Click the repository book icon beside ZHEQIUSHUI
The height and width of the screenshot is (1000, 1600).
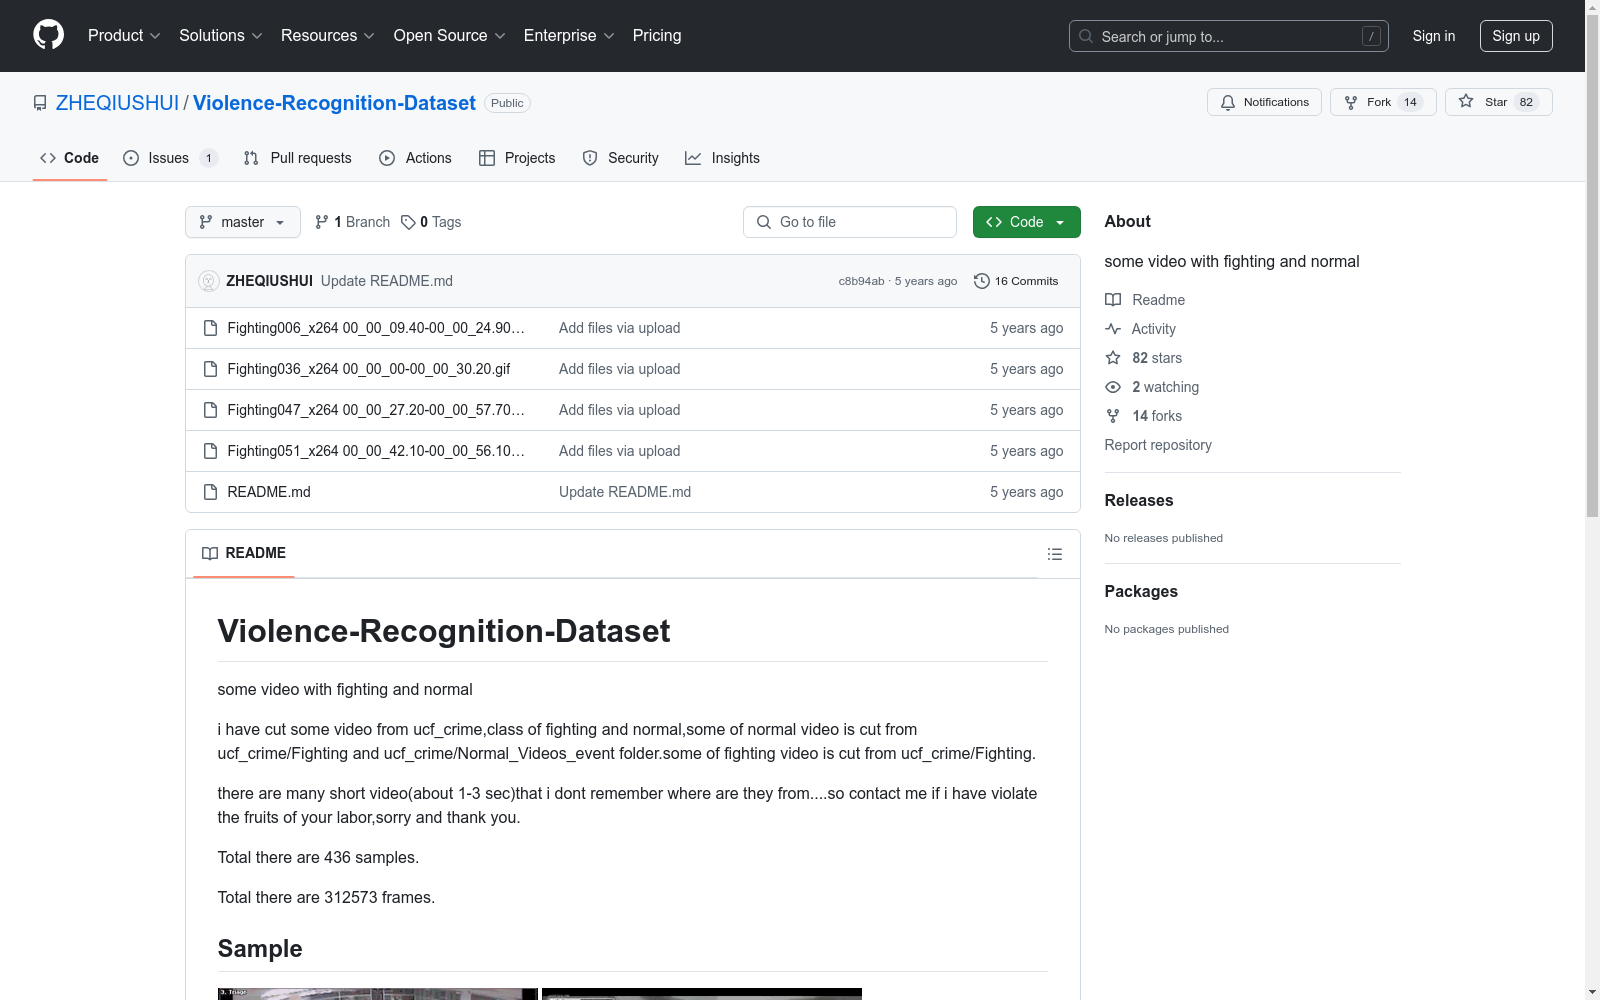coord(40,103)
